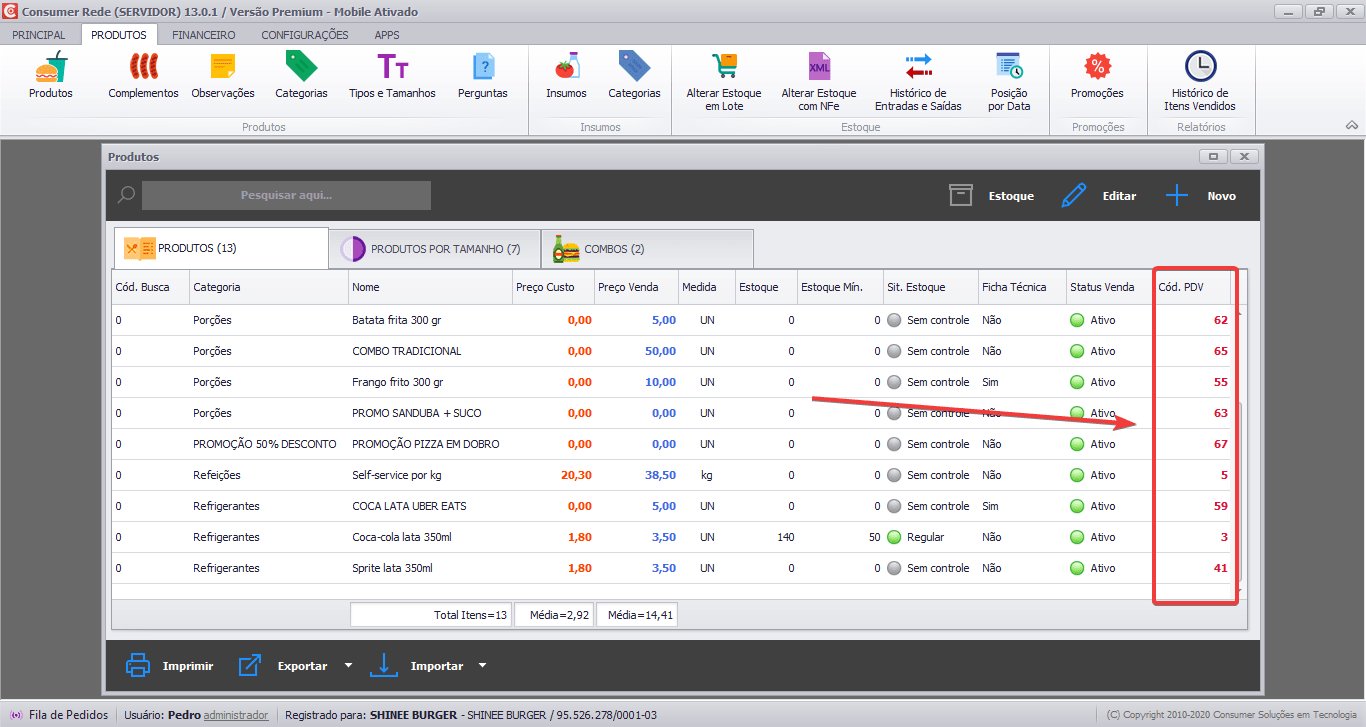This screenshot has height=727, width=1366.
Task: Select the Self-service por kg row
Action: pyautogui.click(x=671, y=475)
